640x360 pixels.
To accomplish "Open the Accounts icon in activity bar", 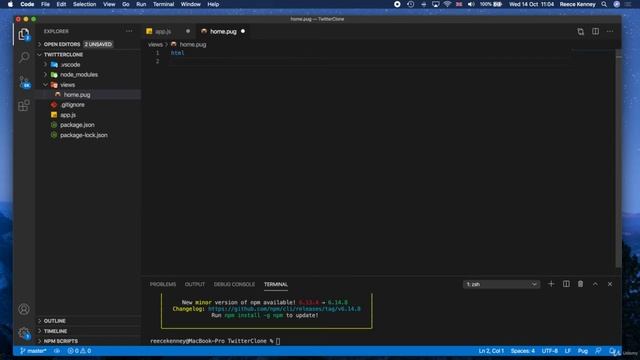I will point(24,309).
